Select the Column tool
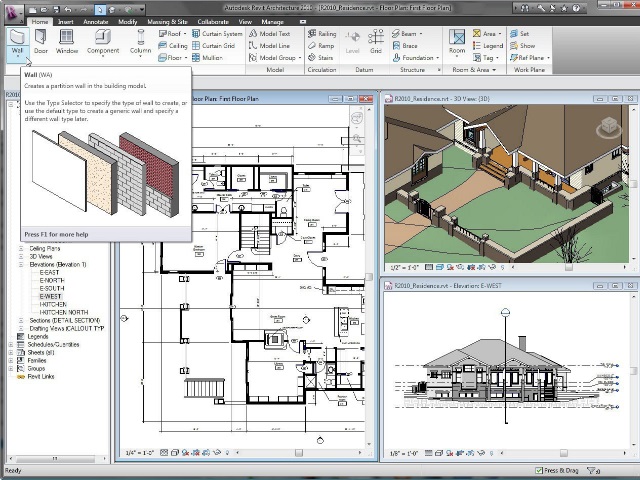640x480 pixels. click(x=140, y=39)
